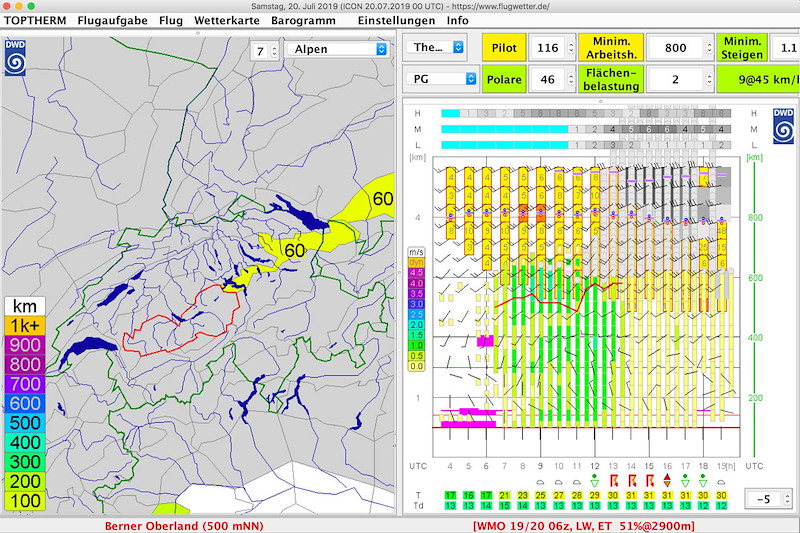Click the 9@45 km/h glide button
Screen dimensions: 800x533
(759, 80)
